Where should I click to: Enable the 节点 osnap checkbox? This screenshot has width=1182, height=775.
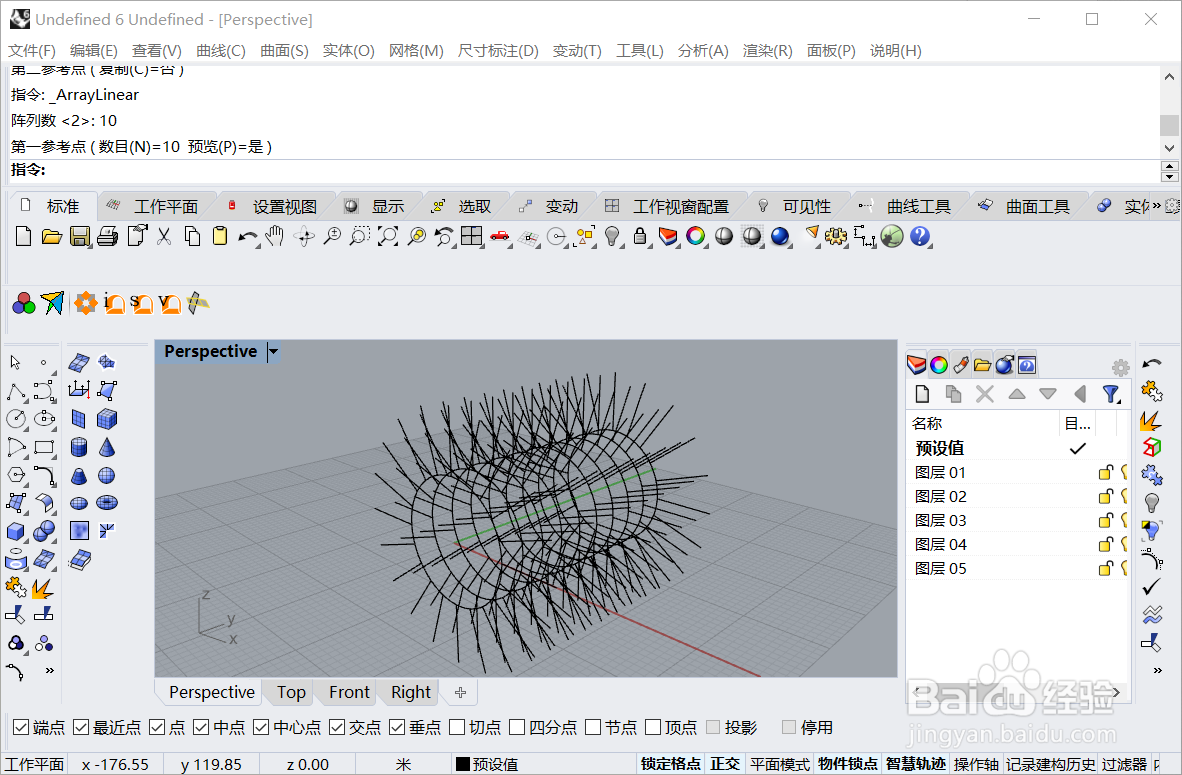point(593,728)
